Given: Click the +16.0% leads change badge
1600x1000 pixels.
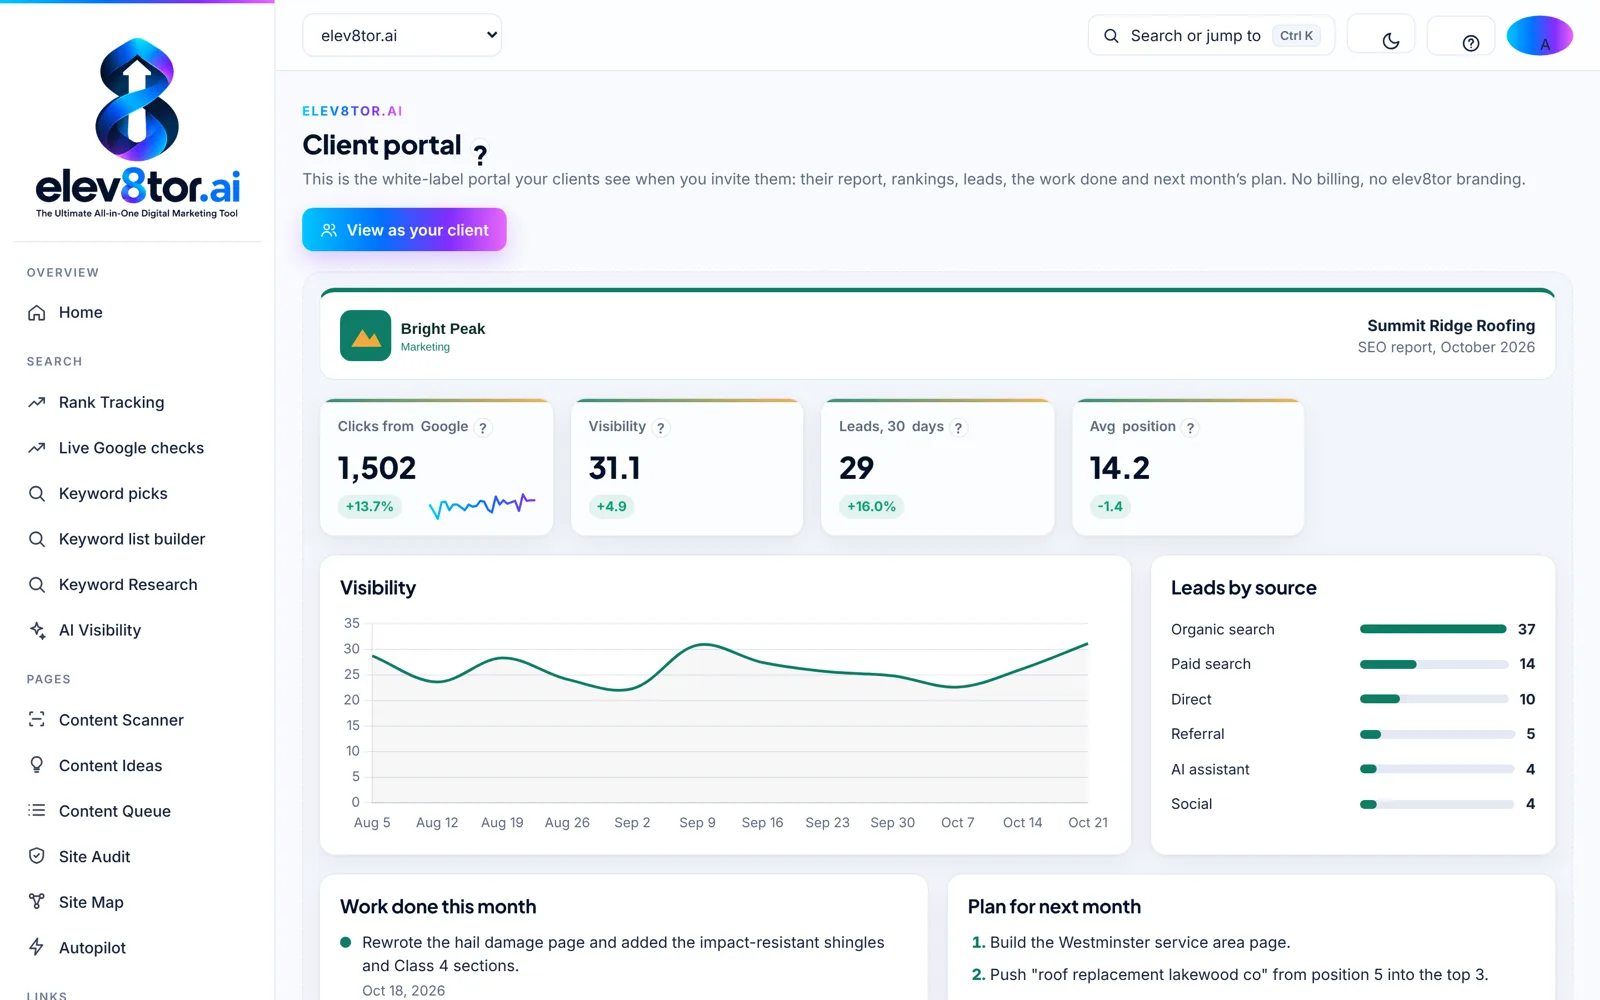Looking at the screenshot, I should (x=872, y=507).
